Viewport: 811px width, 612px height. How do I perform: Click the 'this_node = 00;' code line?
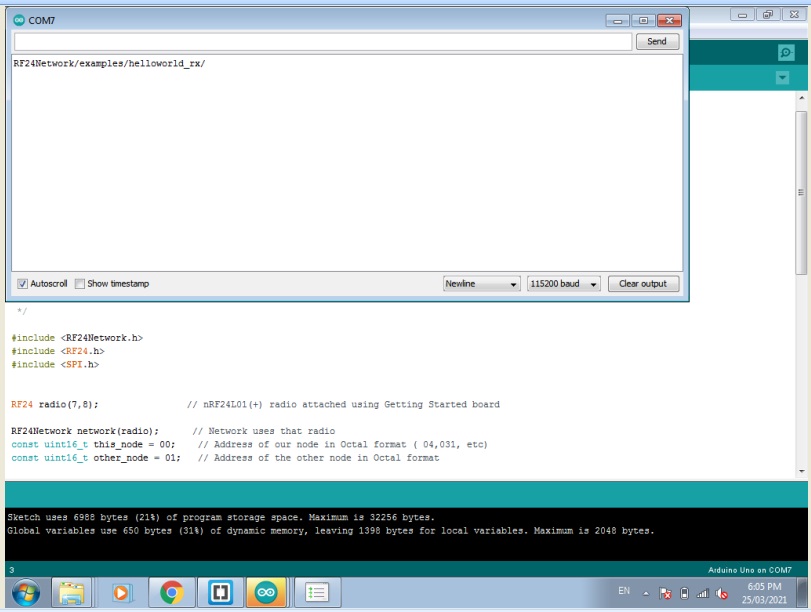point(94,444)
